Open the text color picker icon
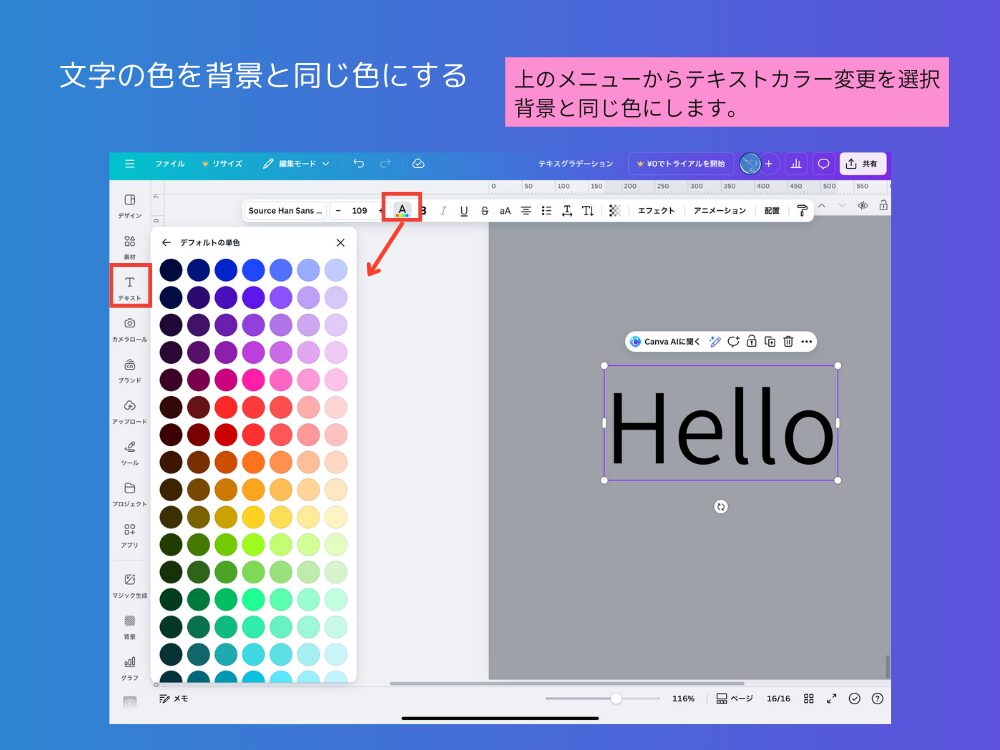Image resolution: width=1000 pixels, height=750 pixels. click(403, 210)
